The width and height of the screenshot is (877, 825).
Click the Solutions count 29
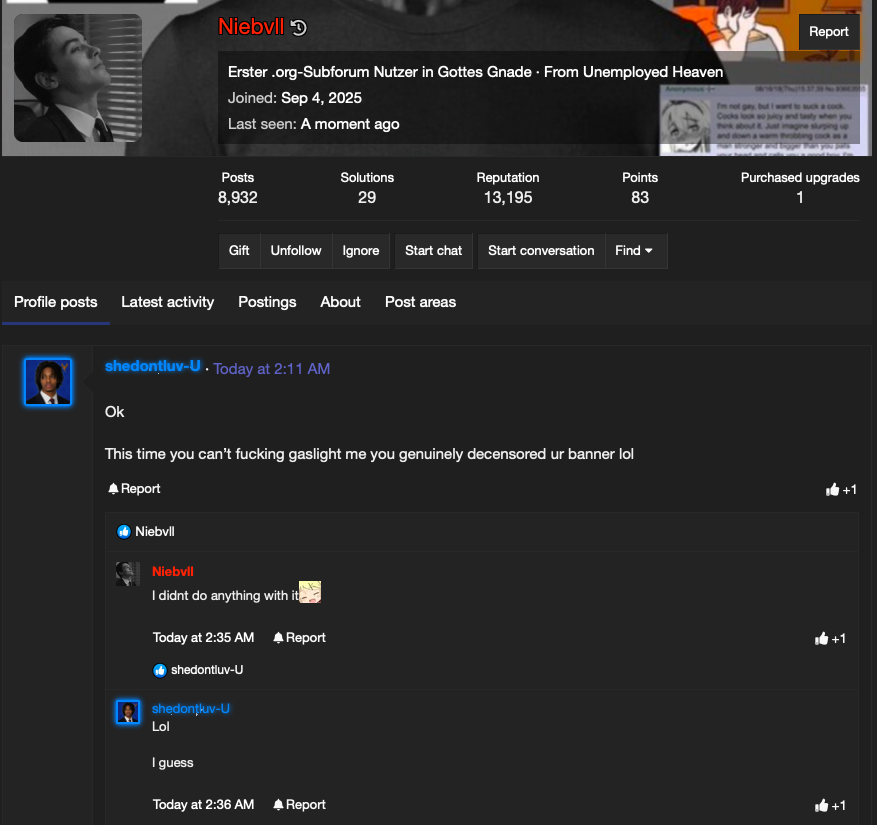(x=367, y=197)
